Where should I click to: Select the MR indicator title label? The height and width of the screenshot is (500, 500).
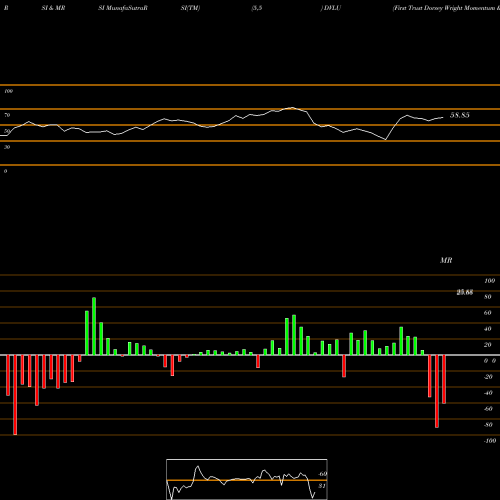tap(446, 260)
